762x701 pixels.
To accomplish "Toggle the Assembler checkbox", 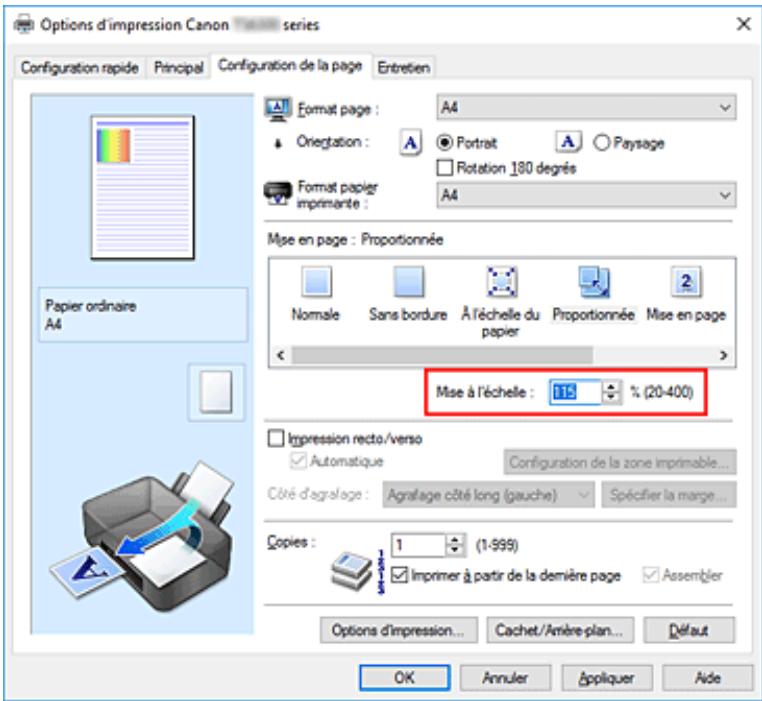I will tap(650, 575).
